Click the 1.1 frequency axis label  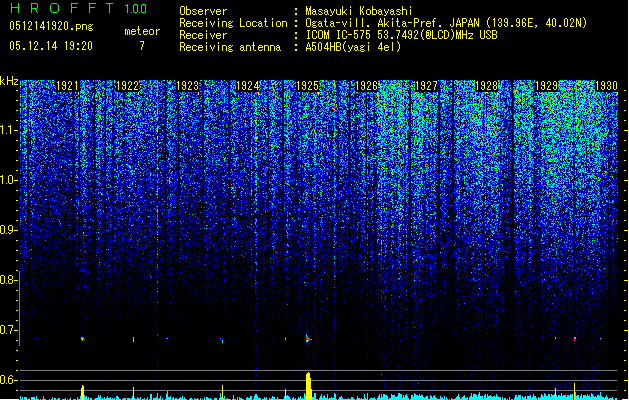coord(9,130)
